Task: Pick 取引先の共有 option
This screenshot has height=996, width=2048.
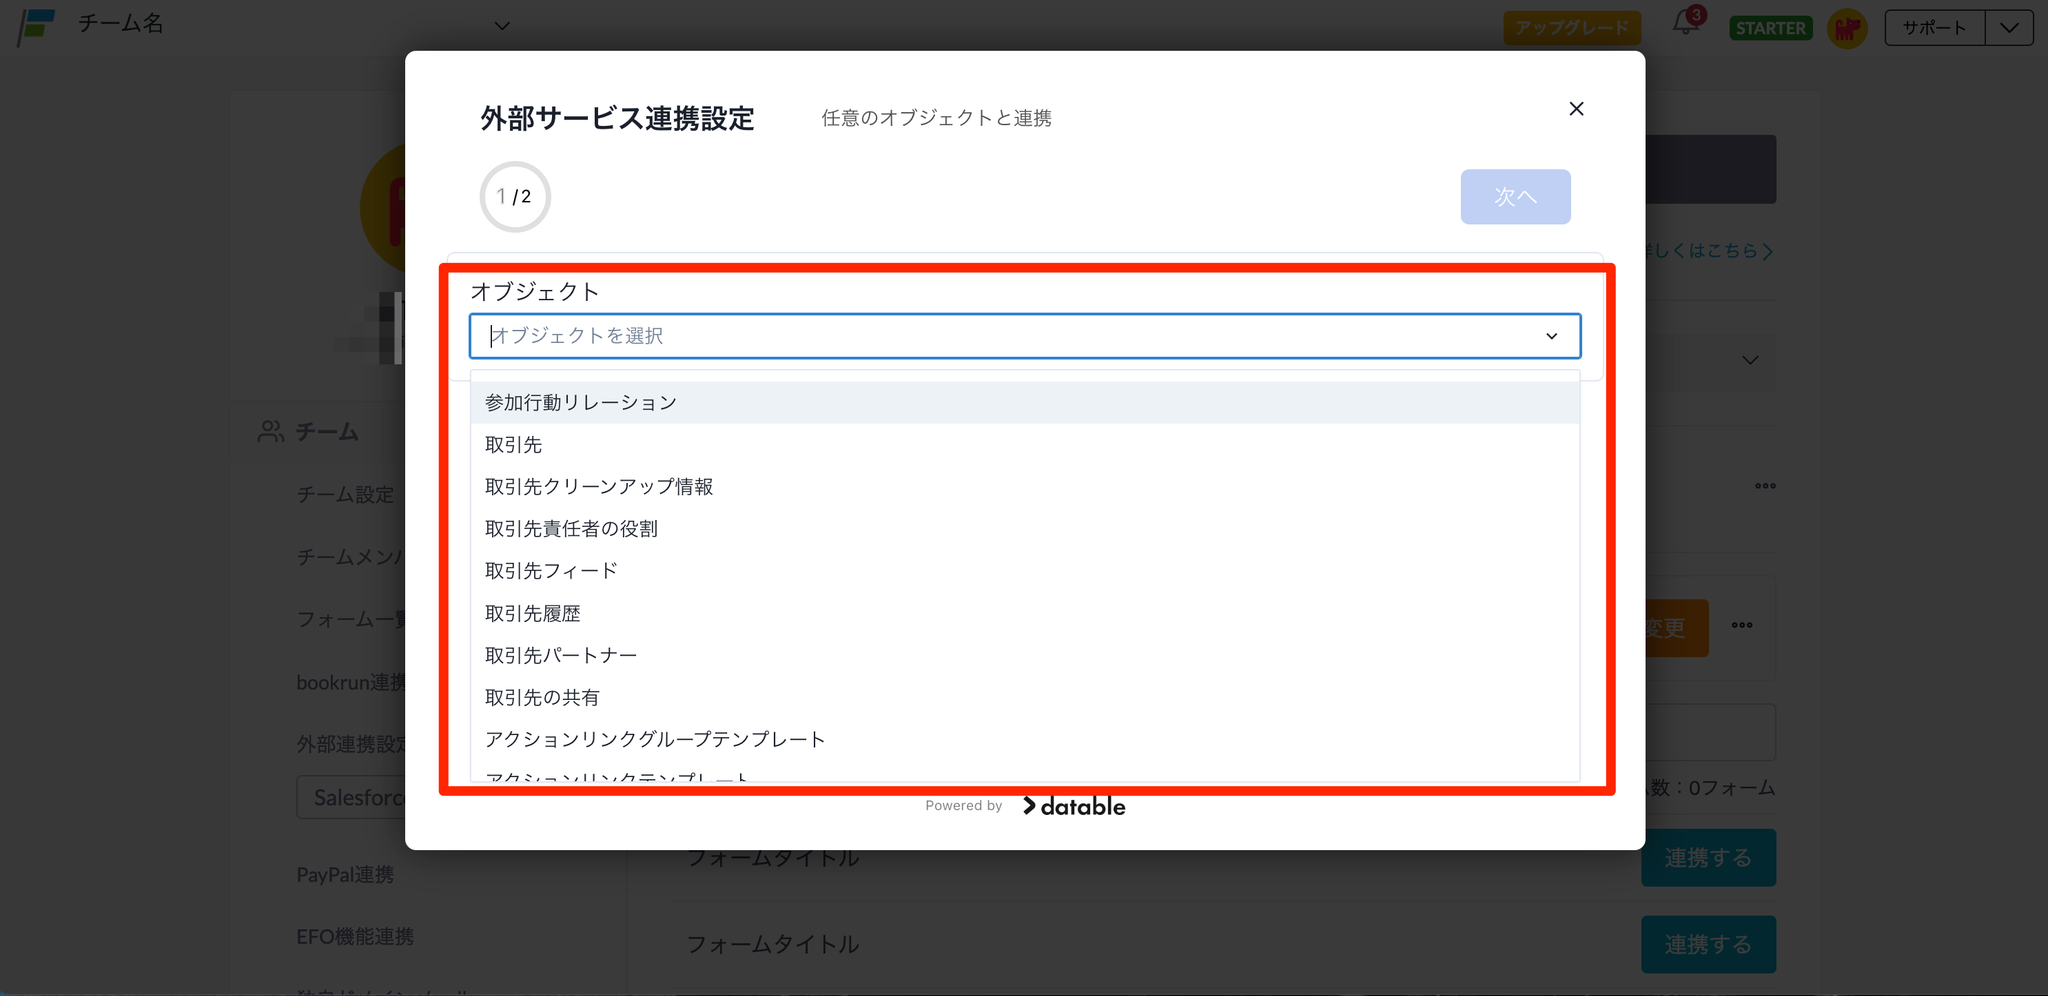Action: [1024, 697]
